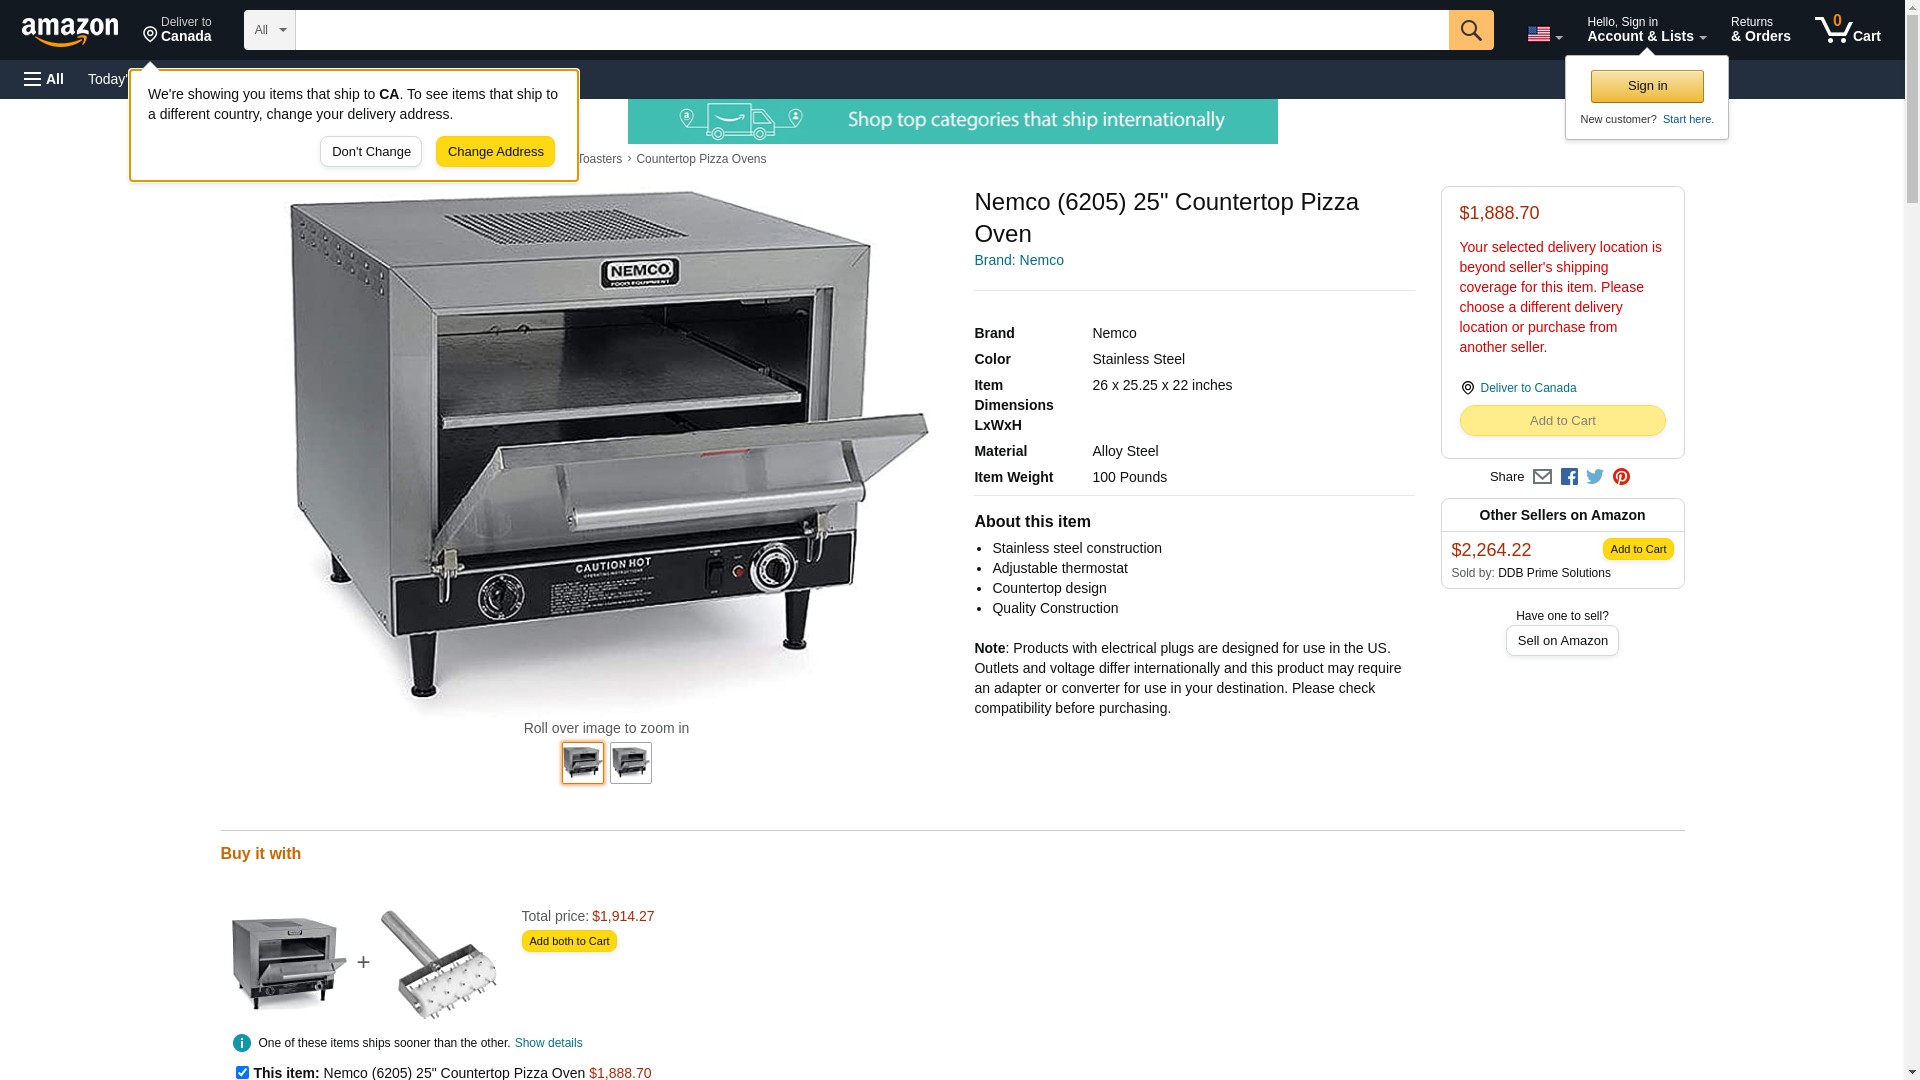Open Returns & Orders

click(1760, 30)
